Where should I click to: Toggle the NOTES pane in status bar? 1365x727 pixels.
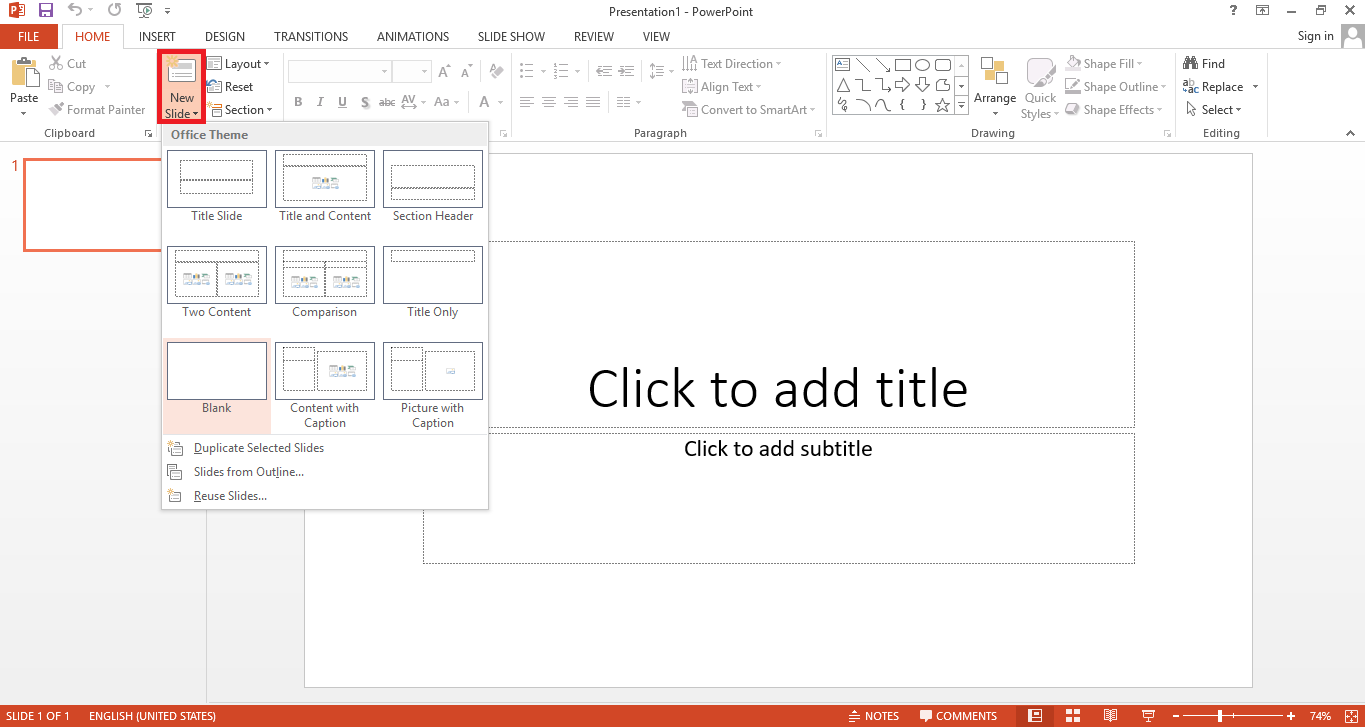tap(873, 716)
